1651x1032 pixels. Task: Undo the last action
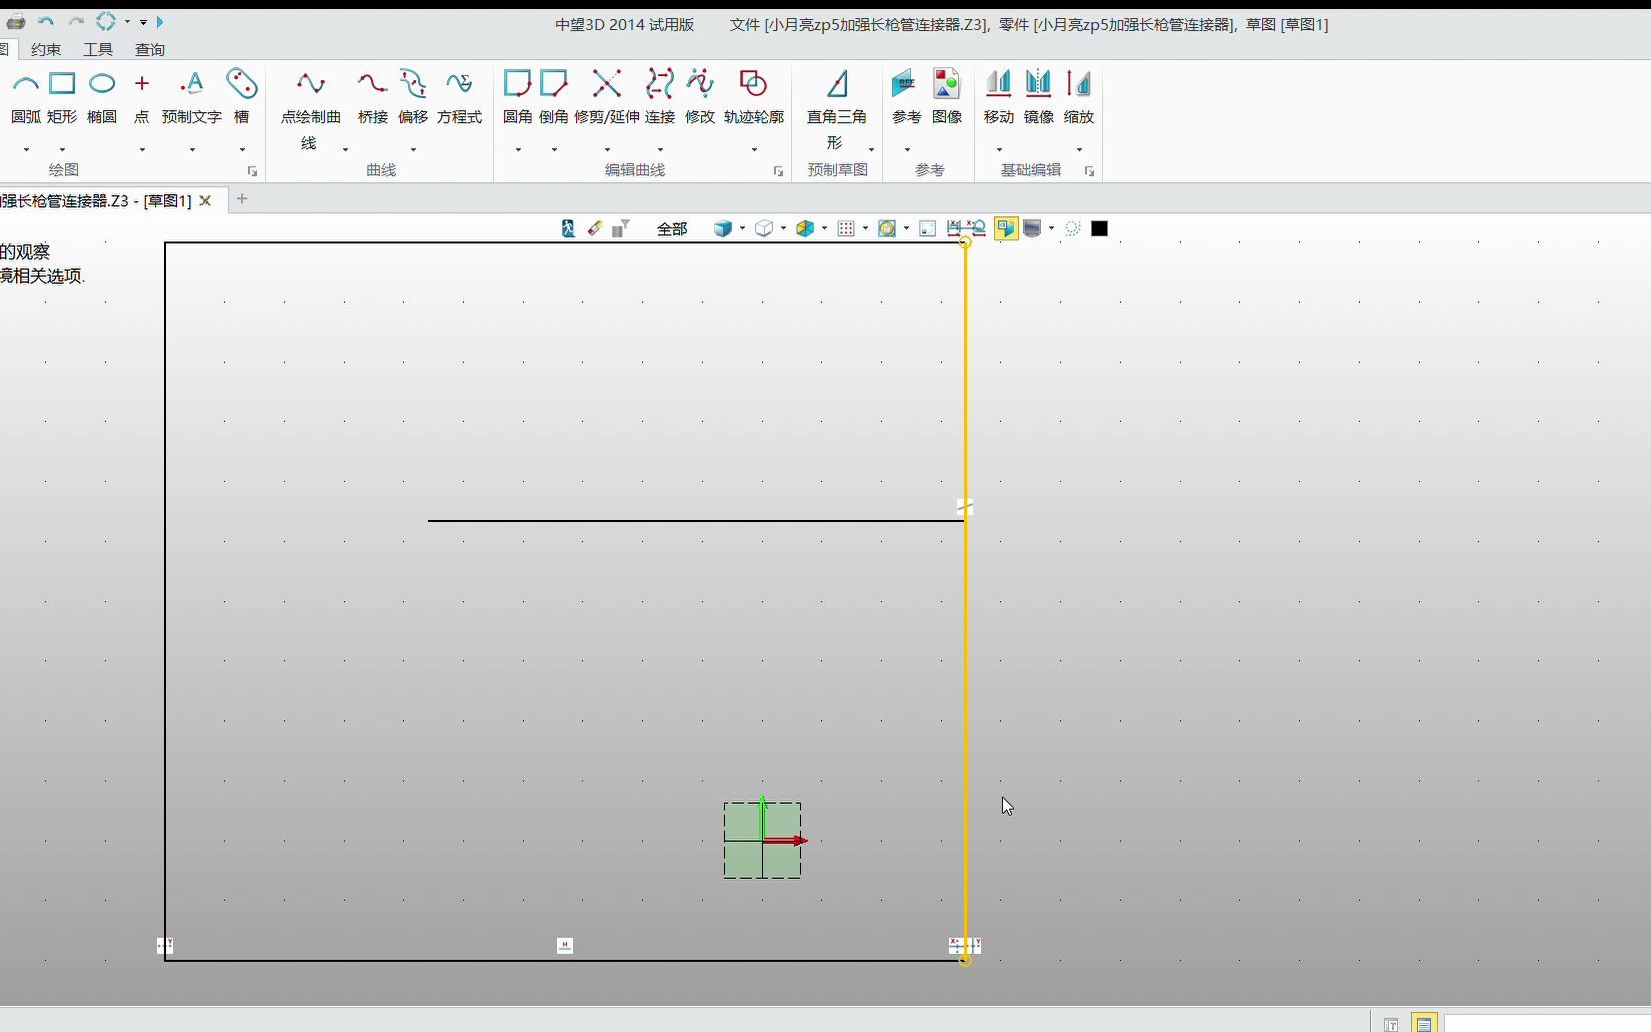point(46,21)
